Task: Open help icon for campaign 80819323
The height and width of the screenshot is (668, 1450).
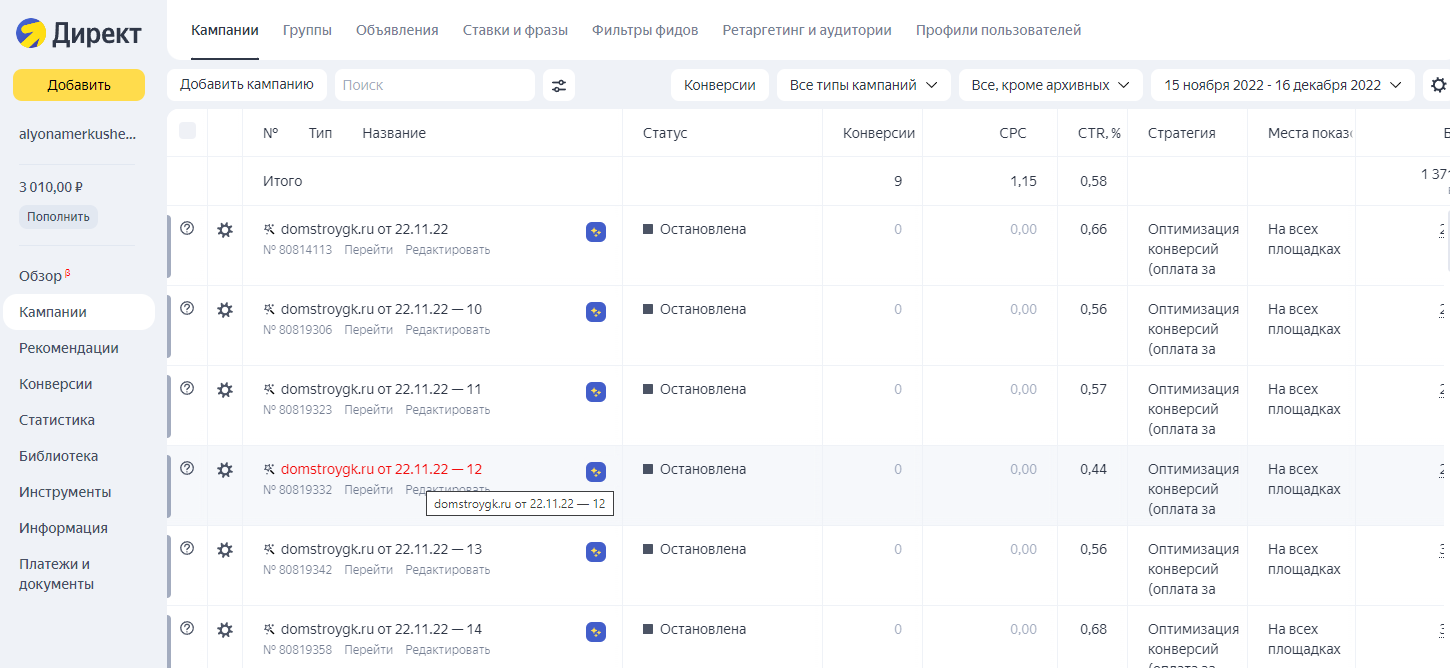Action: (187, 388)
